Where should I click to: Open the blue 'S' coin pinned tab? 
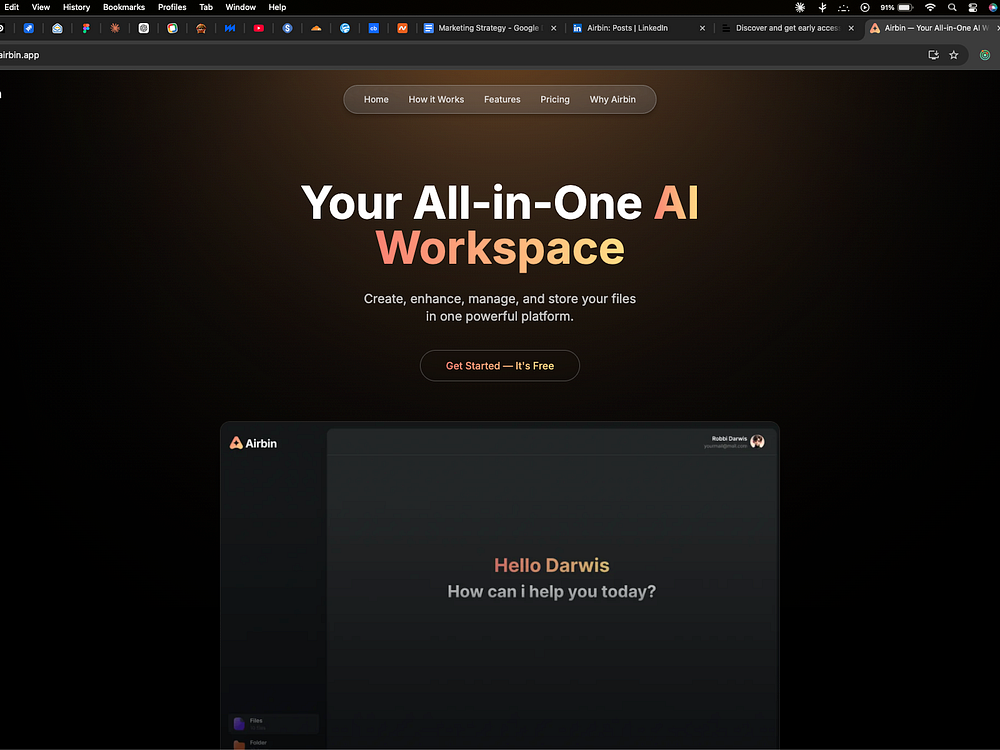(287, 28)
